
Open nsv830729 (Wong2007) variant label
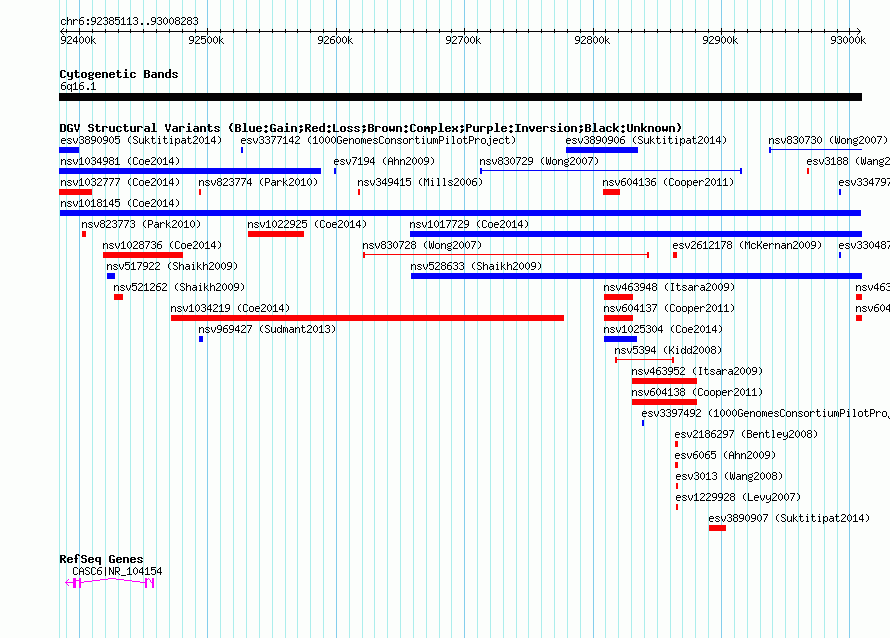(x=539, y=161)
